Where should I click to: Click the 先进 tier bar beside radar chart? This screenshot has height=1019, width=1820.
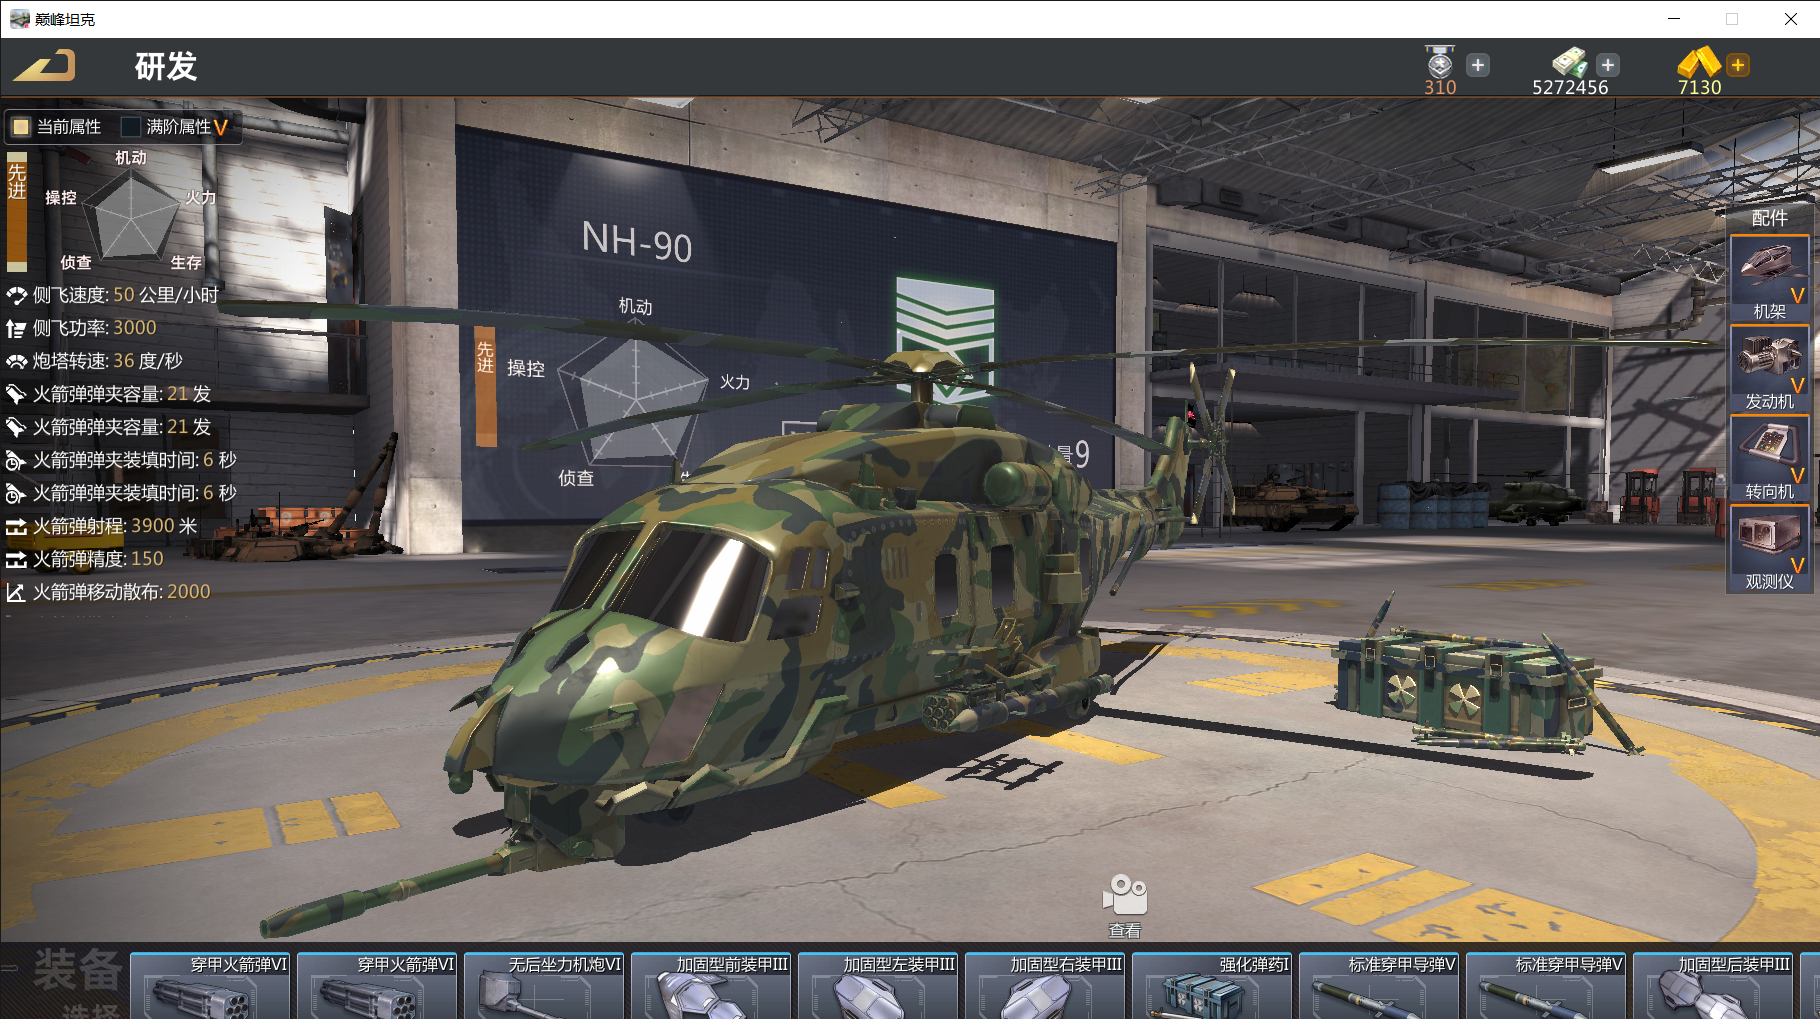coord(17,211)
